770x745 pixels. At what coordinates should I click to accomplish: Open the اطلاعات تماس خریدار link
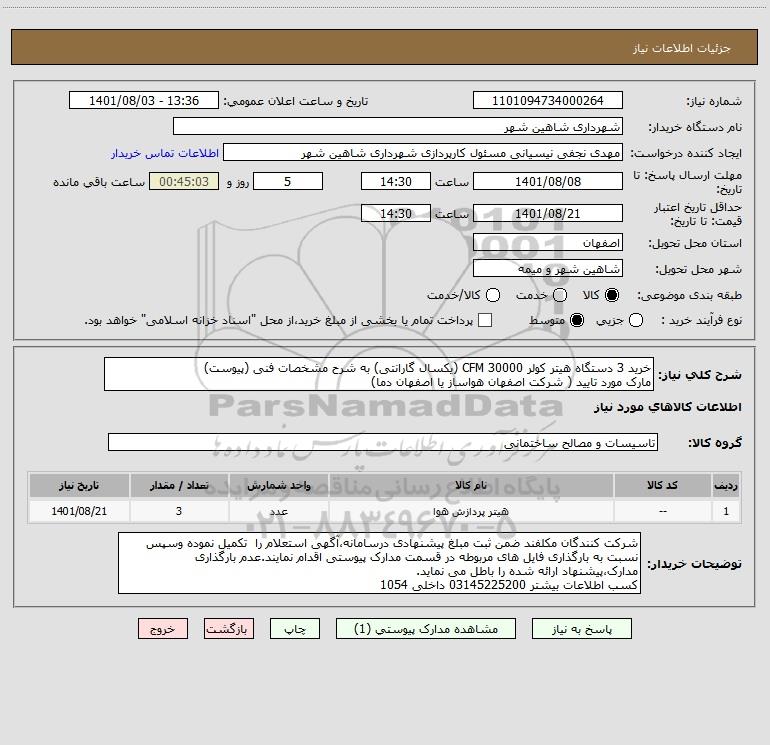(165, 153)
